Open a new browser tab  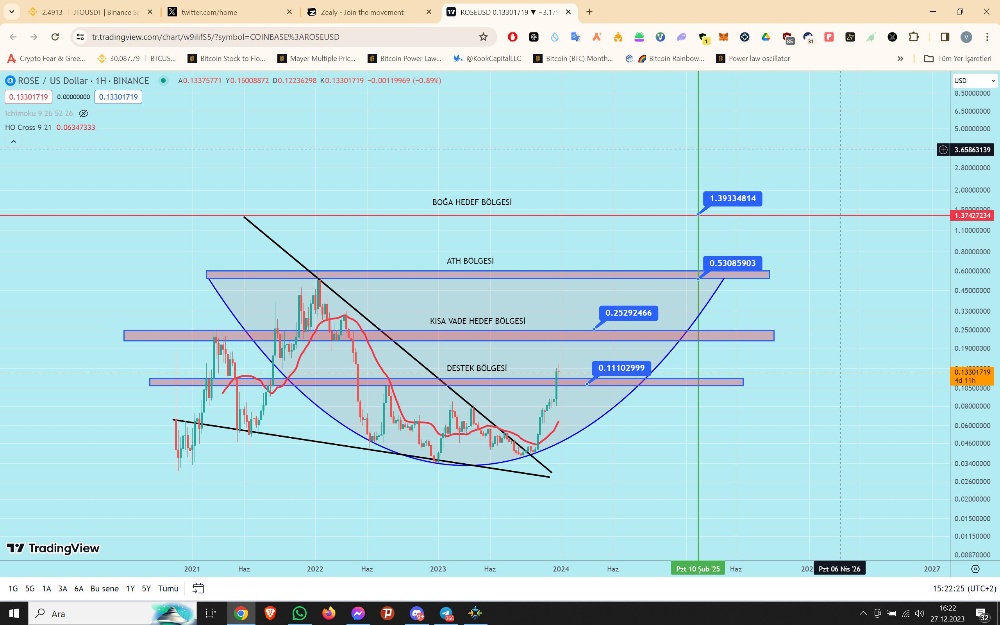coord(589,12)
